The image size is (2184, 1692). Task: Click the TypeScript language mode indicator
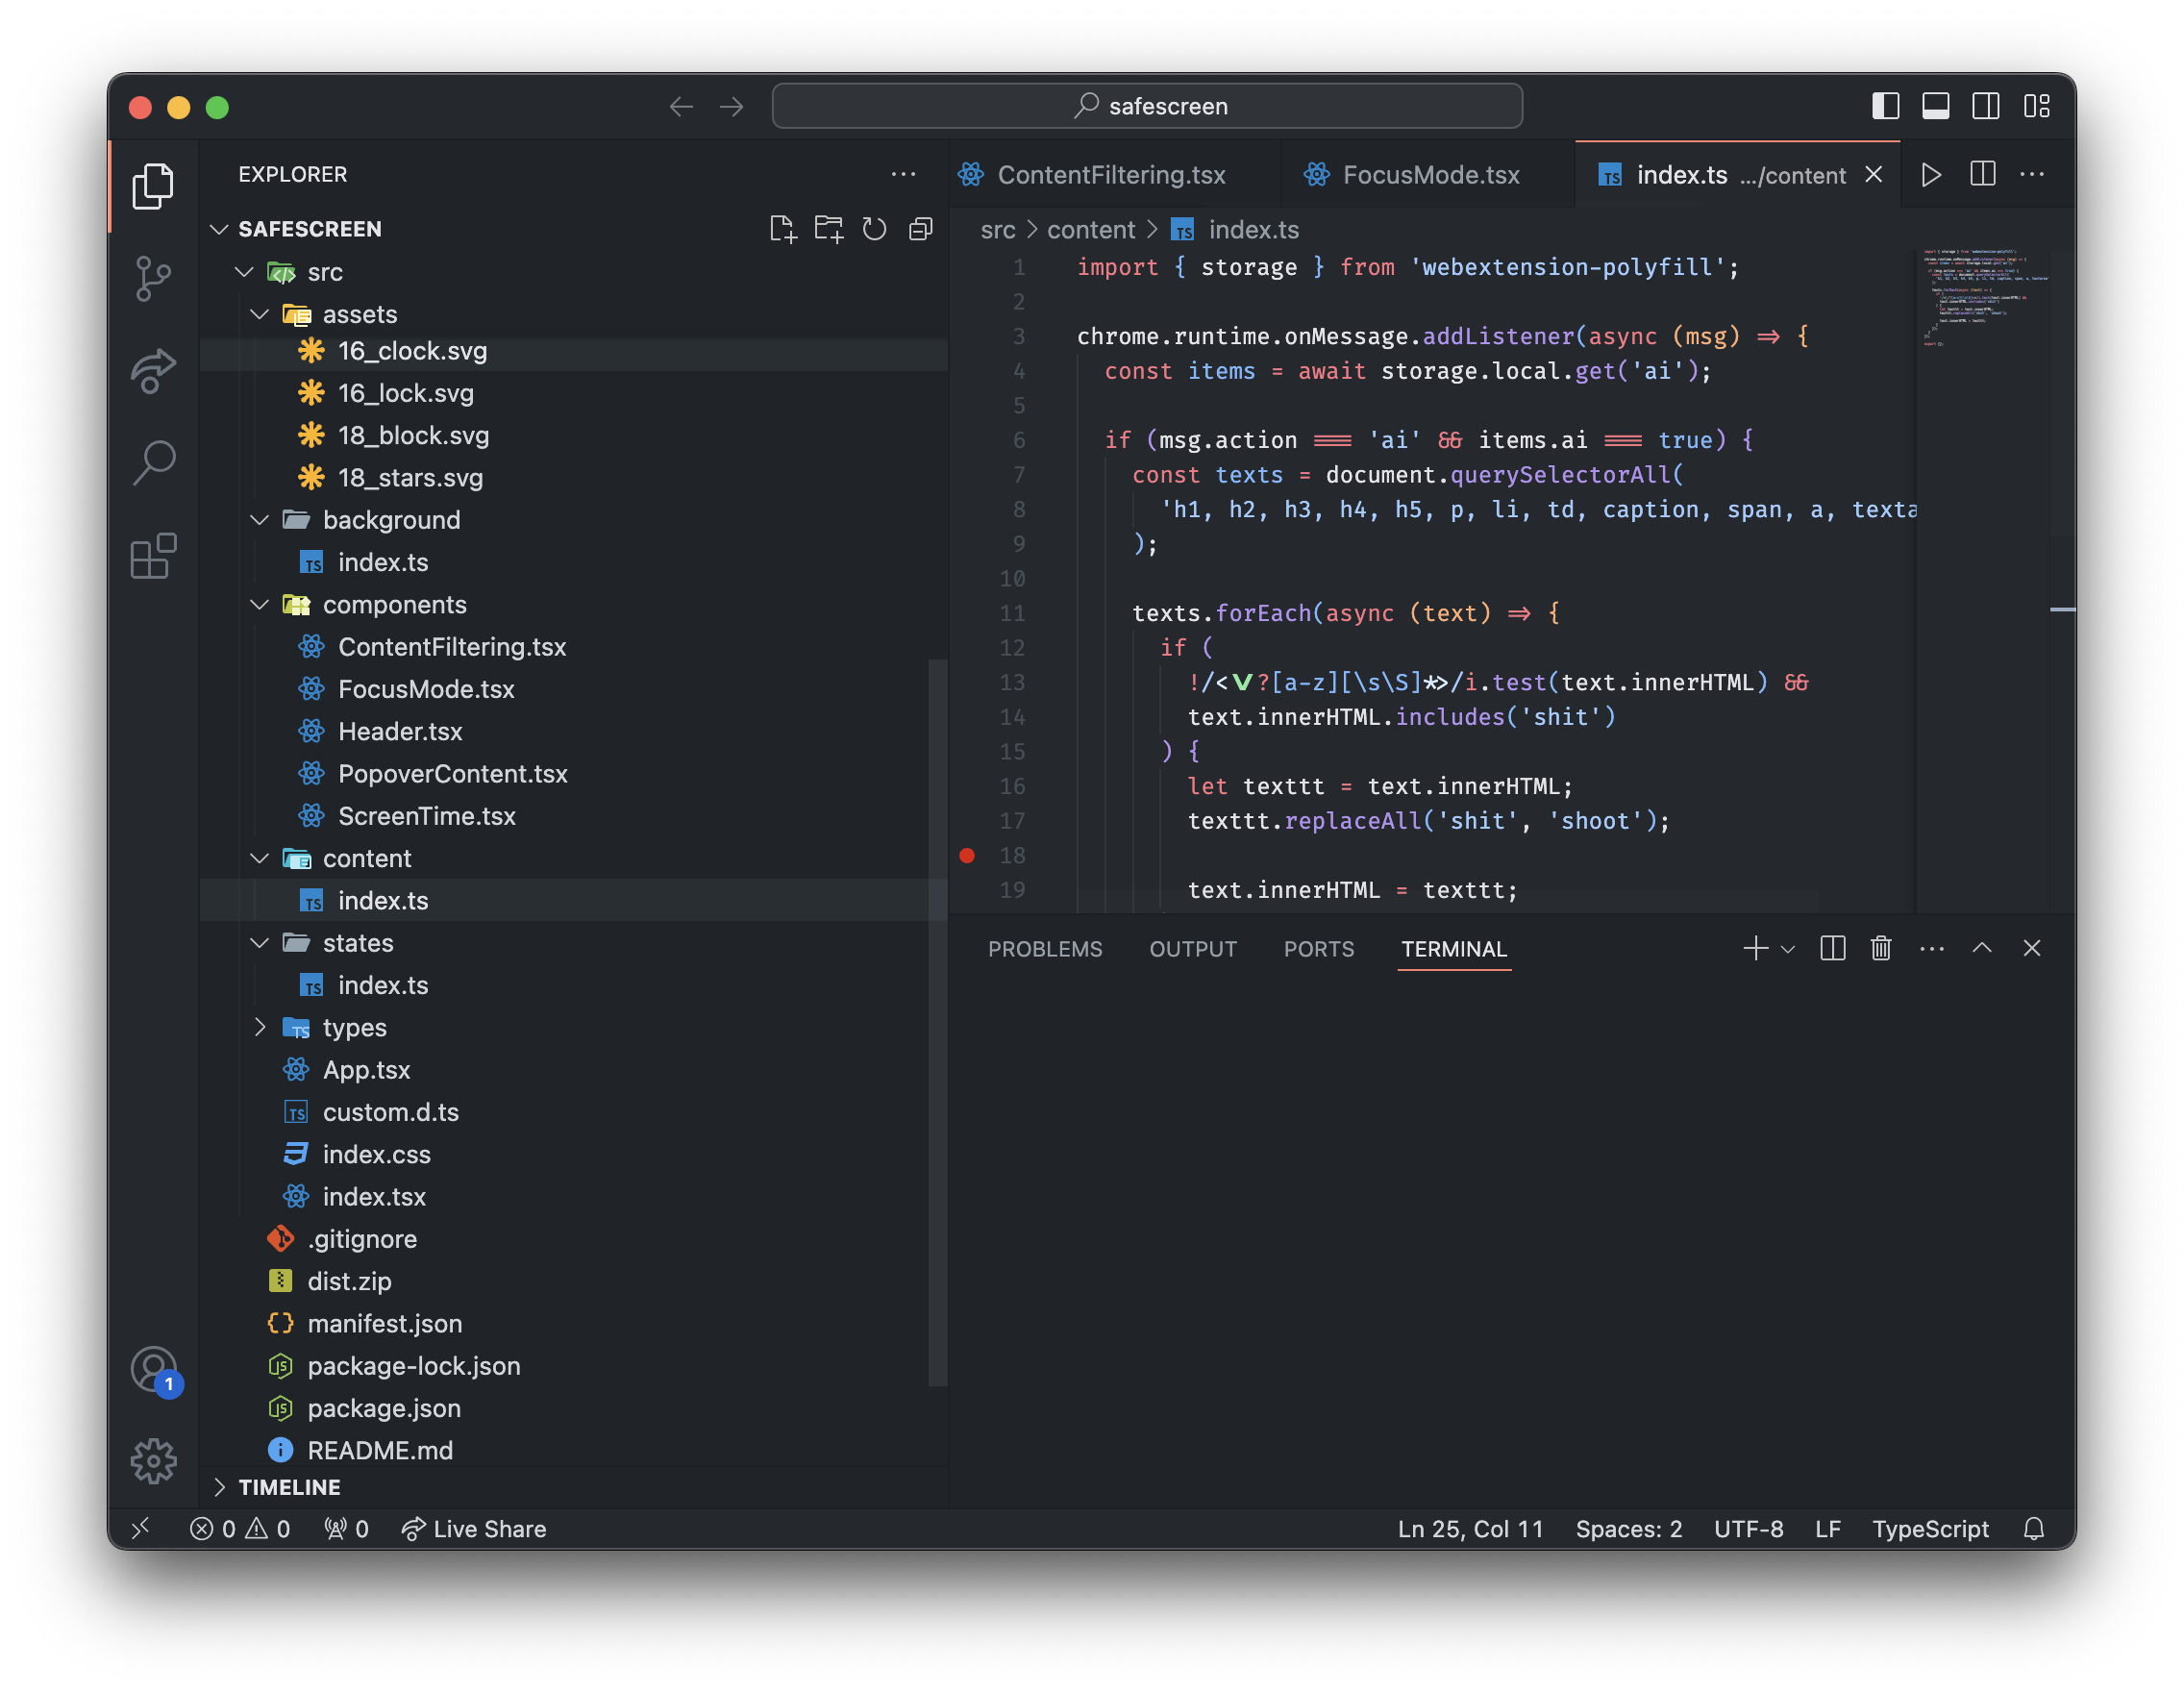[x=1929, y=1529]
